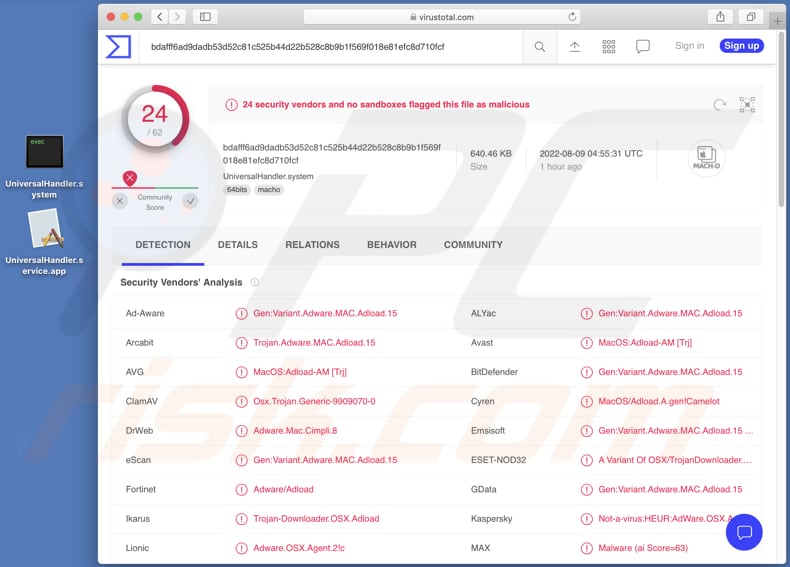
Task: Click the eScan vendor name
Action: pos(138,460)
